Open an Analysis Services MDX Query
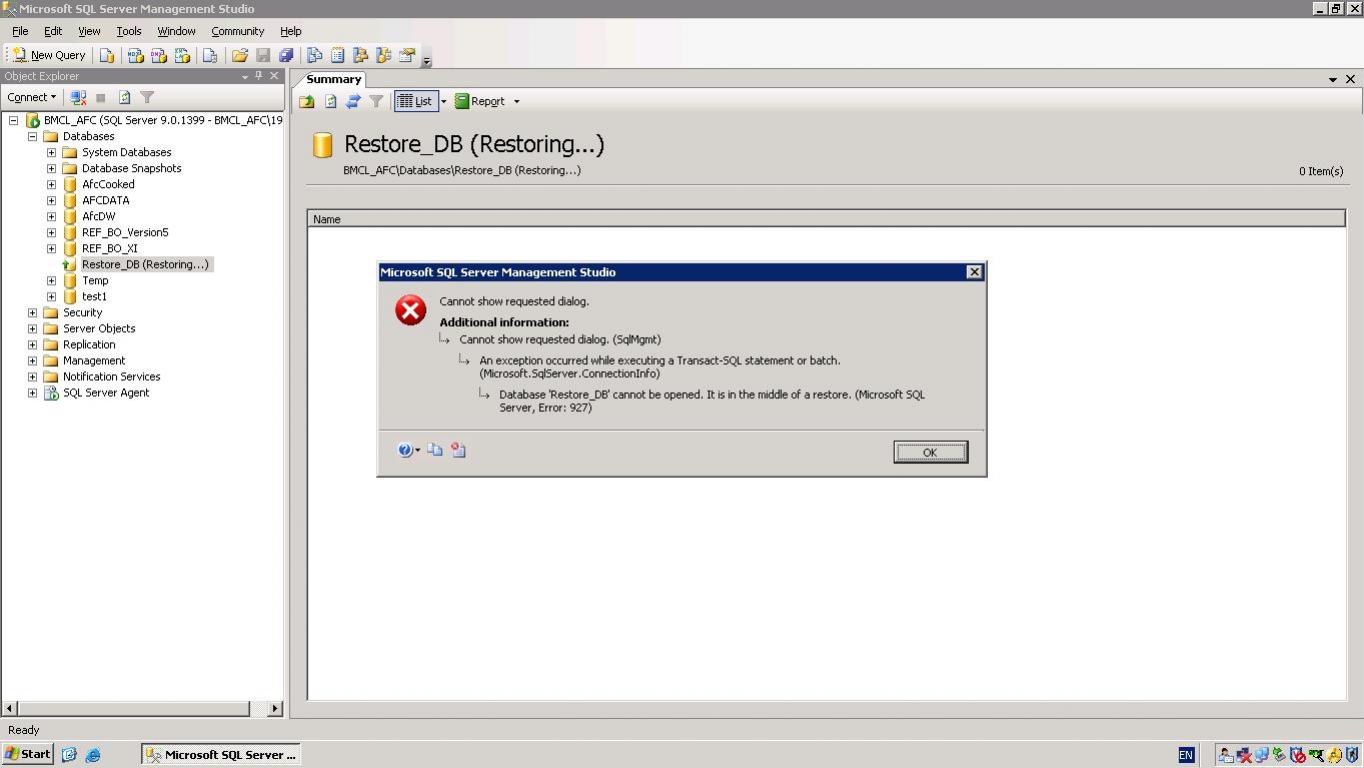This screenshot has height=768, width=1364. click(x=135, y=56)
